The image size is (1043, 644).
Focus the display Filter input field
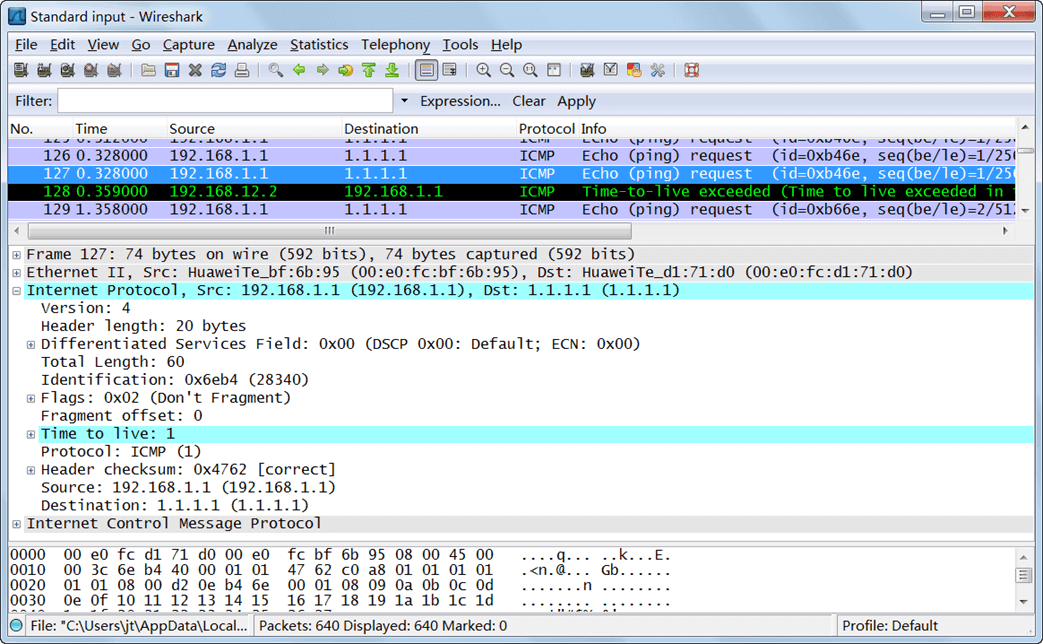225,101
